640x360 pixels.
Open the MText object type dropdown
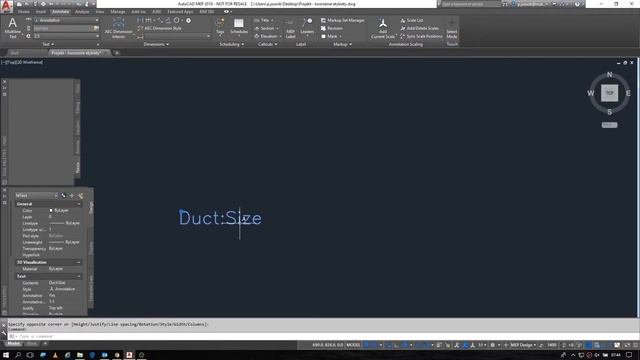point(36,196)
